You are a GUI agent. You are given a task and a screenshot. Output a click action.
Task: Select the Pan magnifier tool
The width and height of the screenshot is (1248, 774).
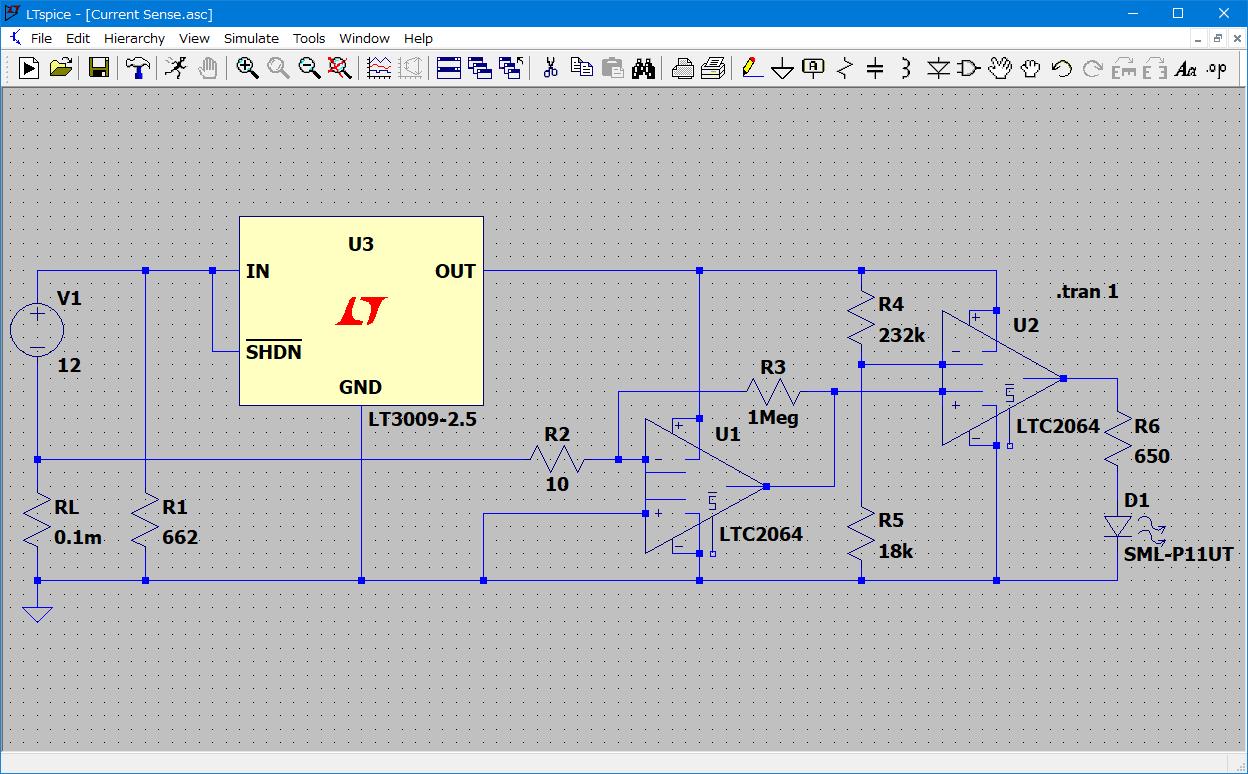coord(278,68)
